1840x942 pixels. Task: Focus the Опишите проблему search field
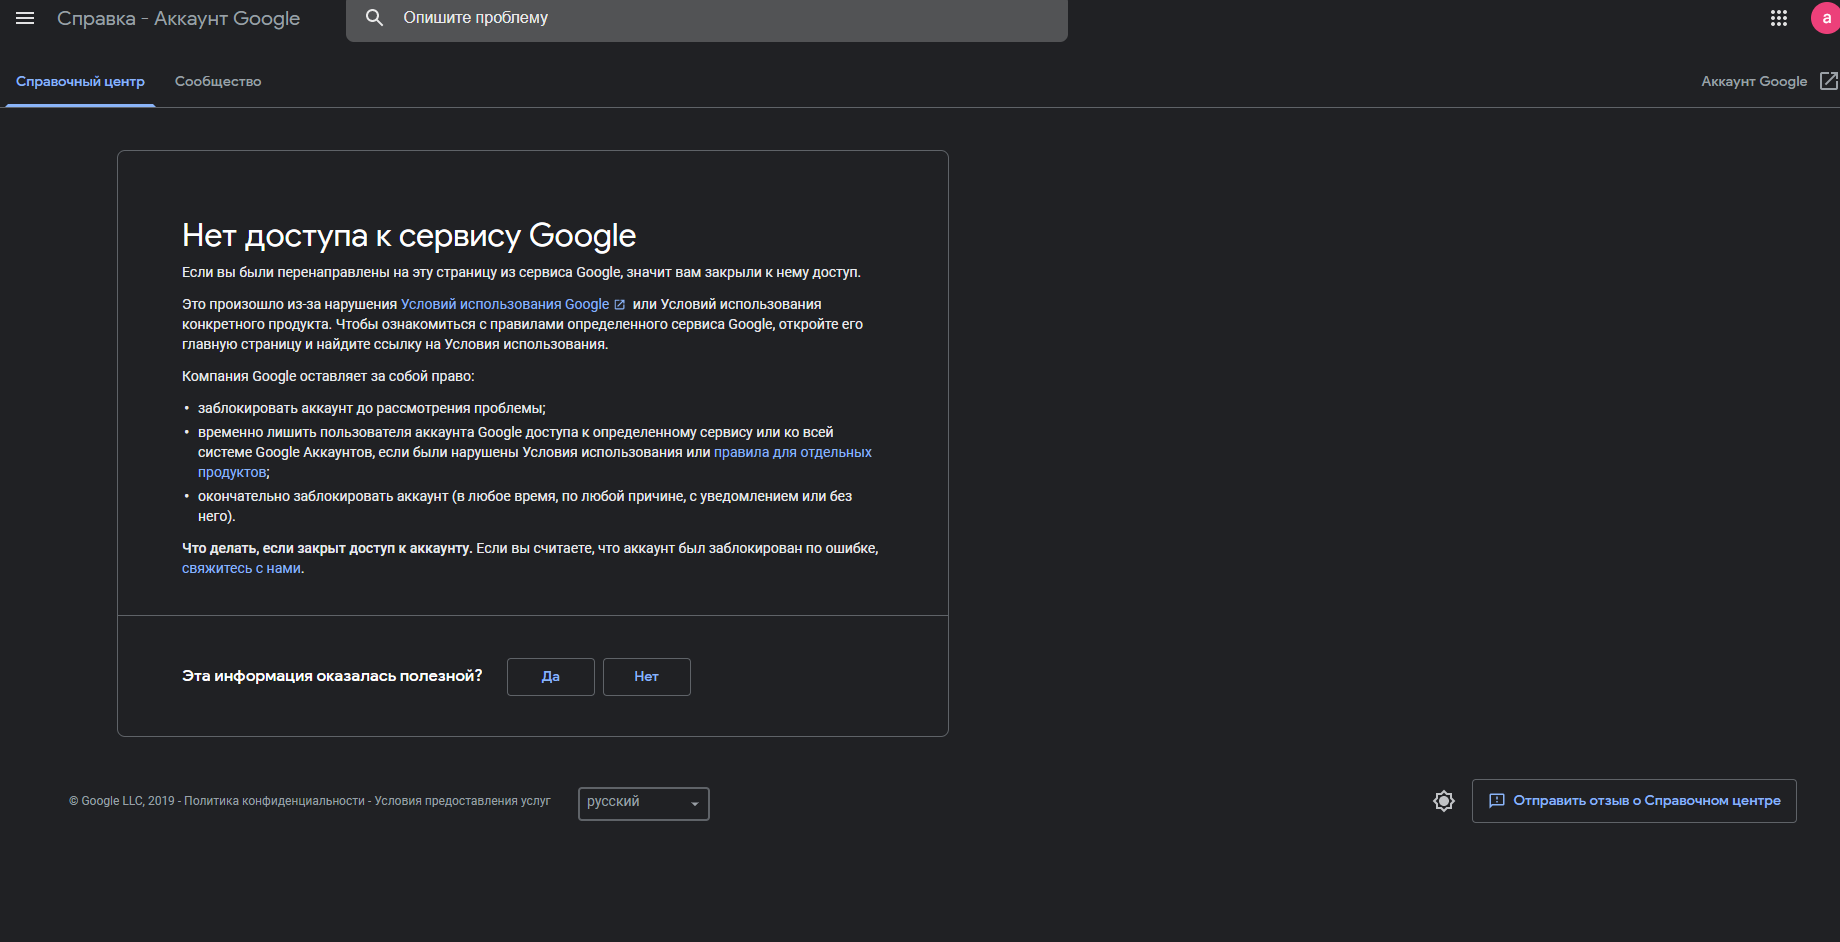707,19
